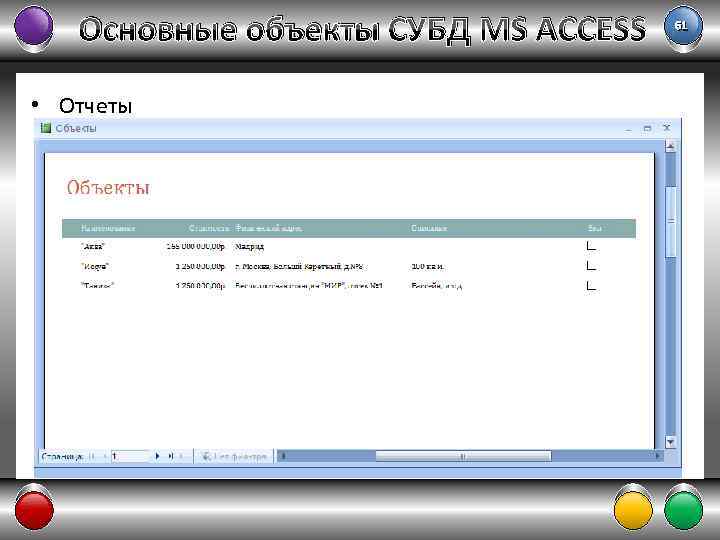The height and width of the screenshot is (540, 720).
Task: Click the 'г. Москва, Большой Каретный' address cell
Action: 300,266
